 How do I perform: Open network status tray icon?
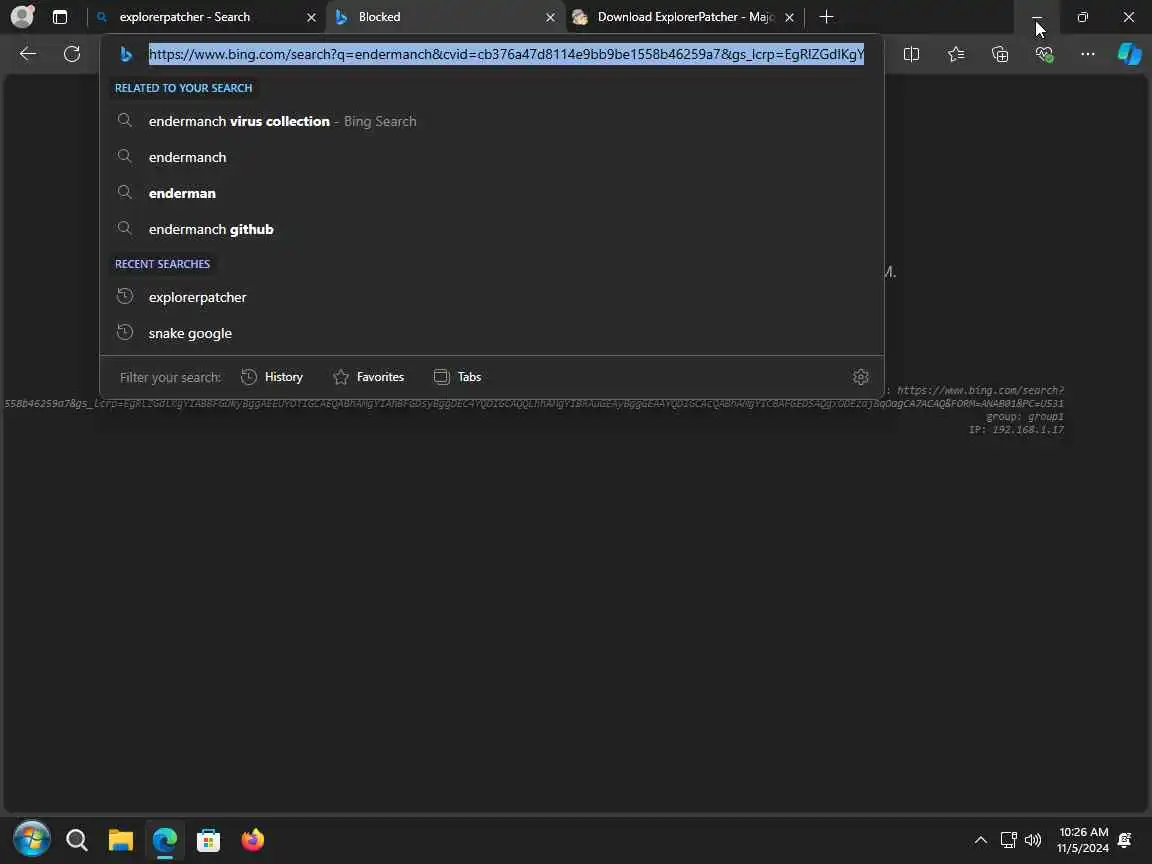tap(1009, 840)
